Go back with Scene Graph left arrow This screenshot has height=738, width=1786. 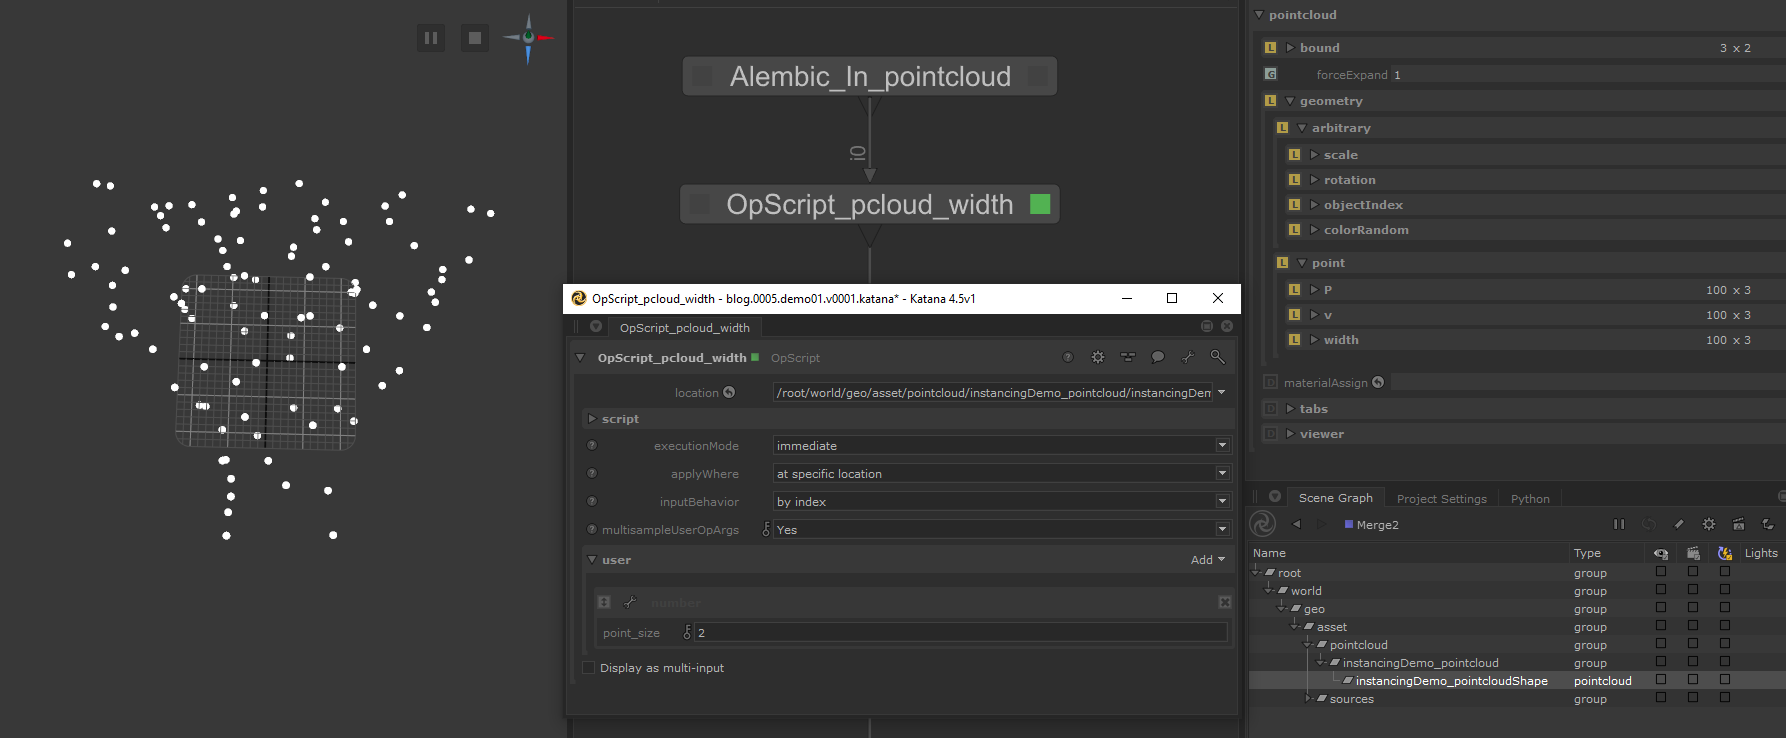point(1297,524)
